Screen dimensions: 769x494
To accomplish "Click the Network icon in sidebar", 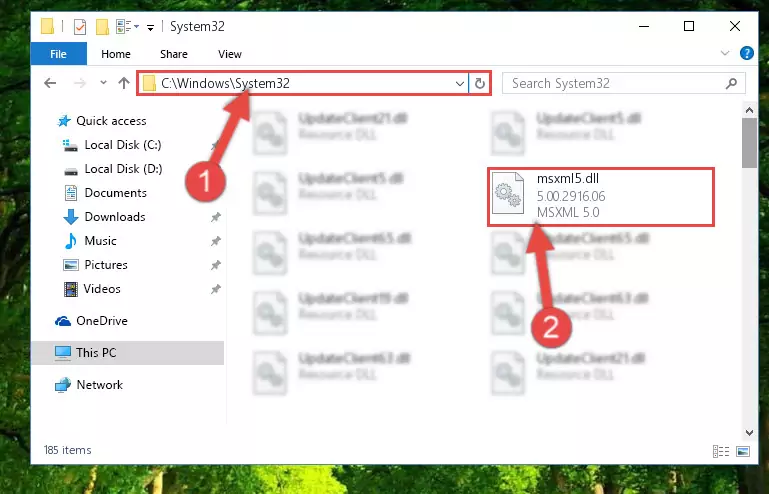I will 63,385.
